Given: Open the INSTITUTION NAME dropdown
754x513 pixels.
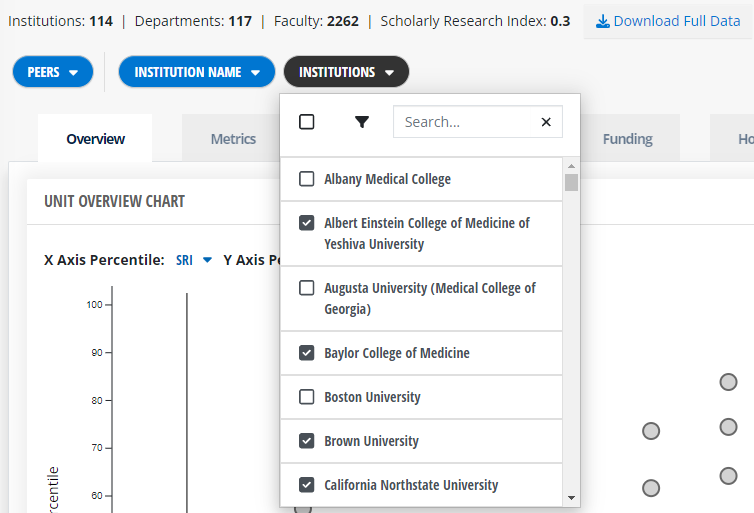Looking at the screenshot, I should [x=197, y=72].
